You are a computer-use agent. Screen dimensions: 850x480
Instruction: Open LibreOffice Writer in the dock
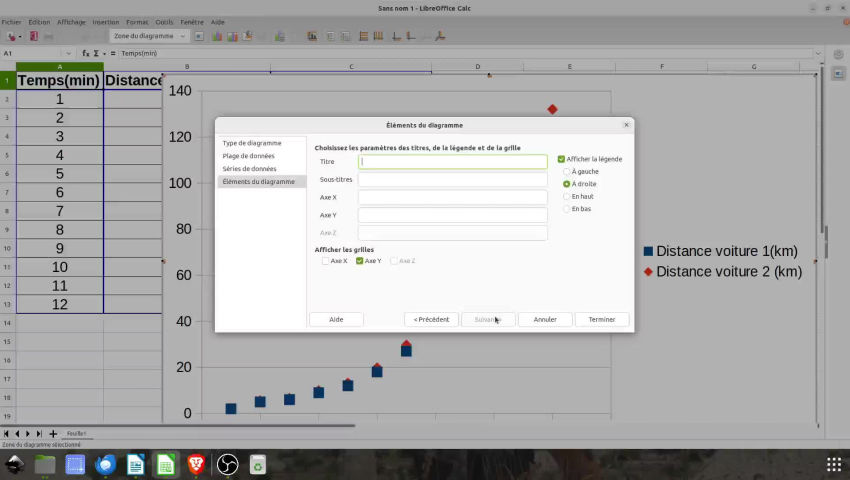(136, 464)
